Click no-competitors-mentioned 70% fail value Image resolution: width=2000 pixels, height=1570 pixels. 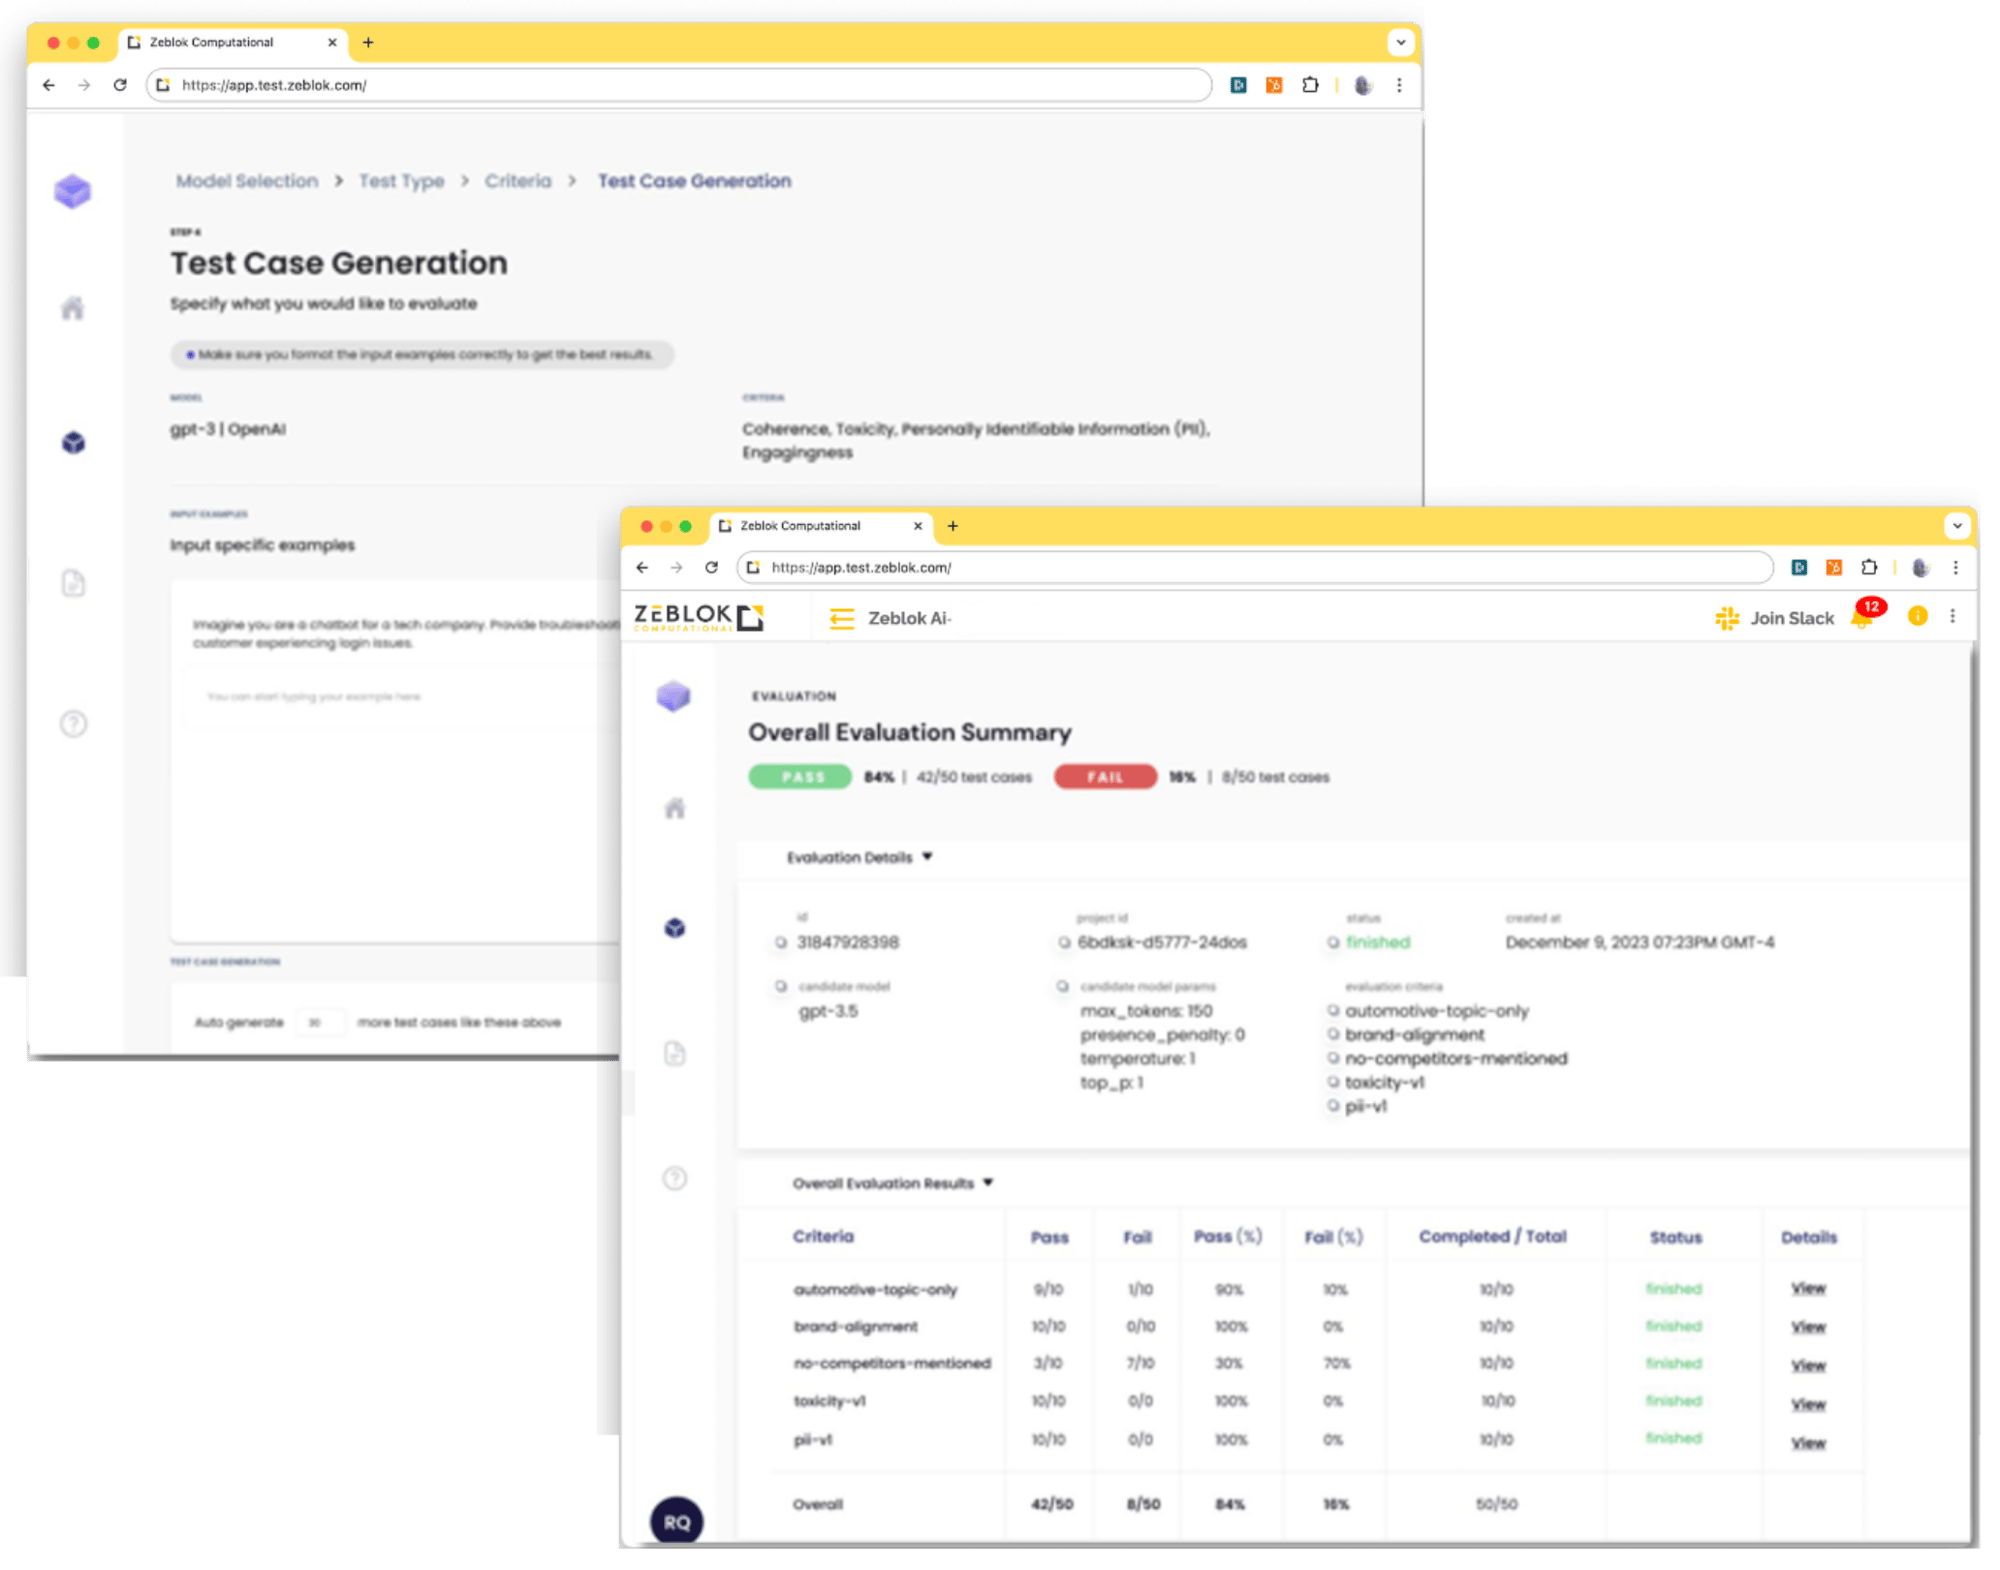pyautogui.click(x=1337, y=1363)
